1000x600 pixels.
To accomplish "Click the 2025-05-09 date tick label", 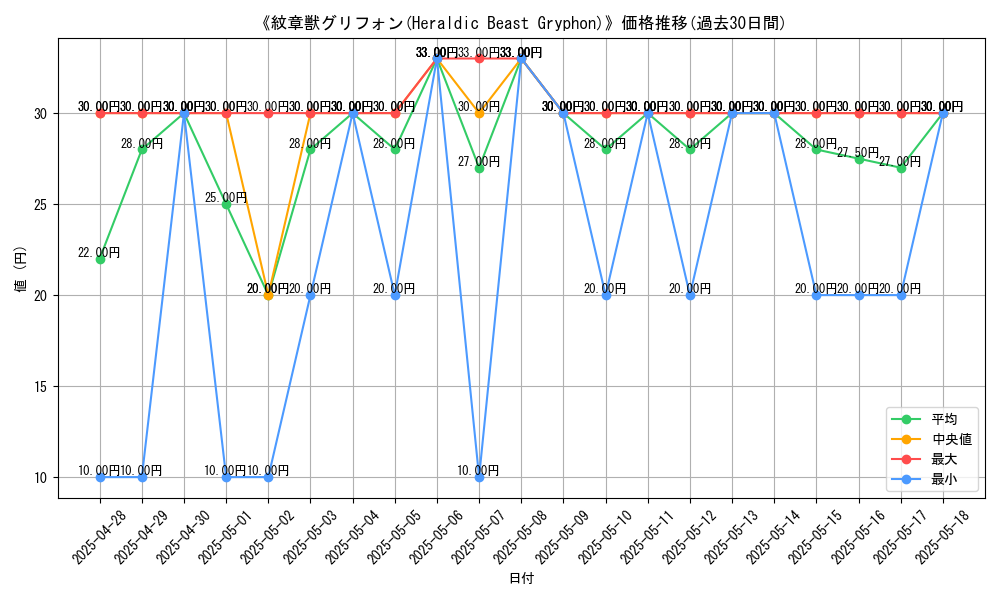I will coord(561,537).
